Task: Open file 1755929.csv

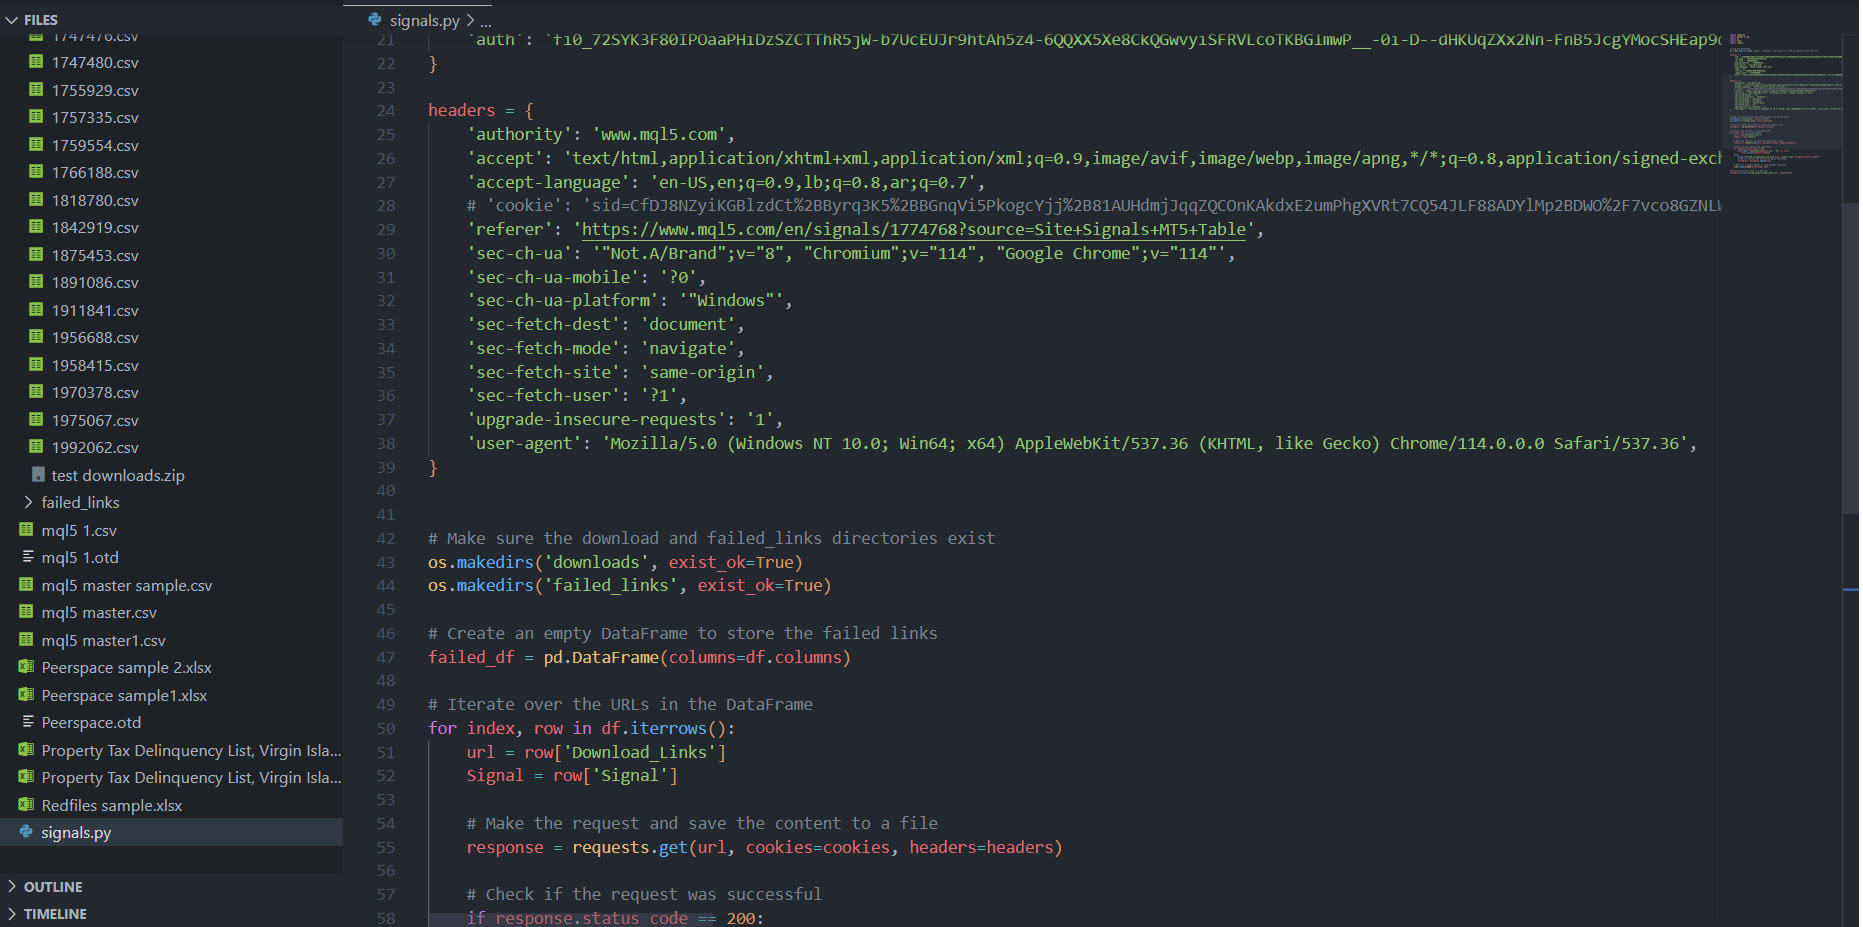Action: [95, 90]
